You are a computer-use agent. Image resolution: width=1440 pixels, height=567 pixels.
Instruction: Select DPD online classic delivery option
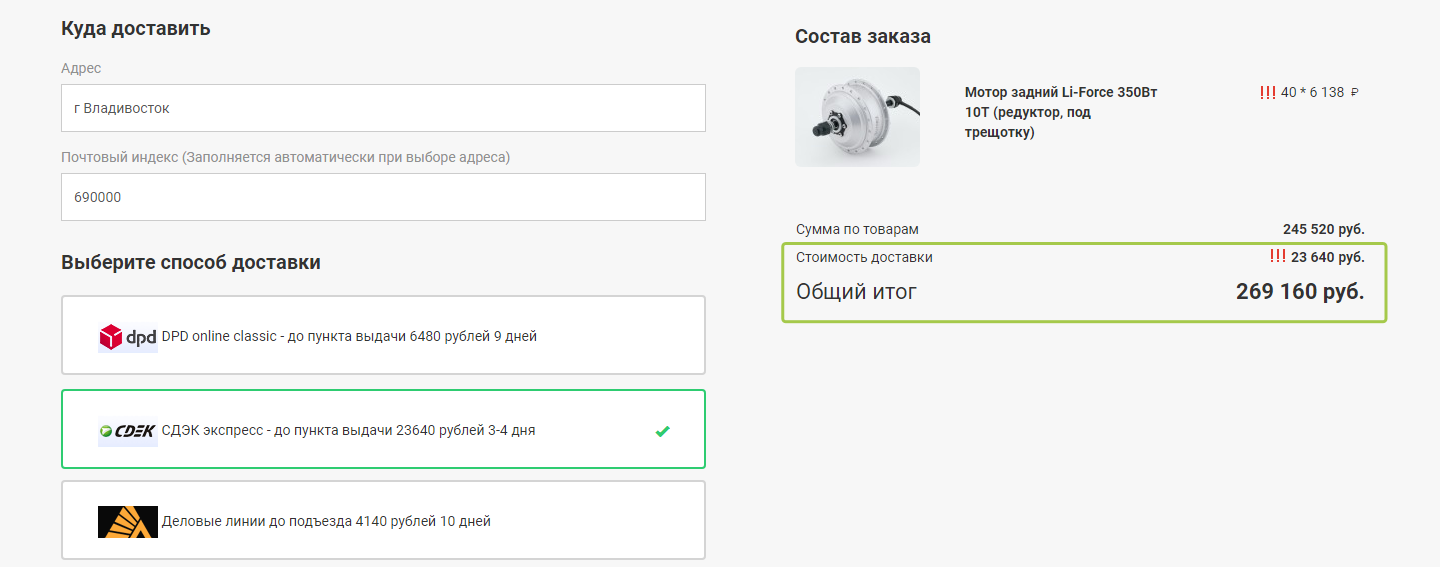(383, 335)
